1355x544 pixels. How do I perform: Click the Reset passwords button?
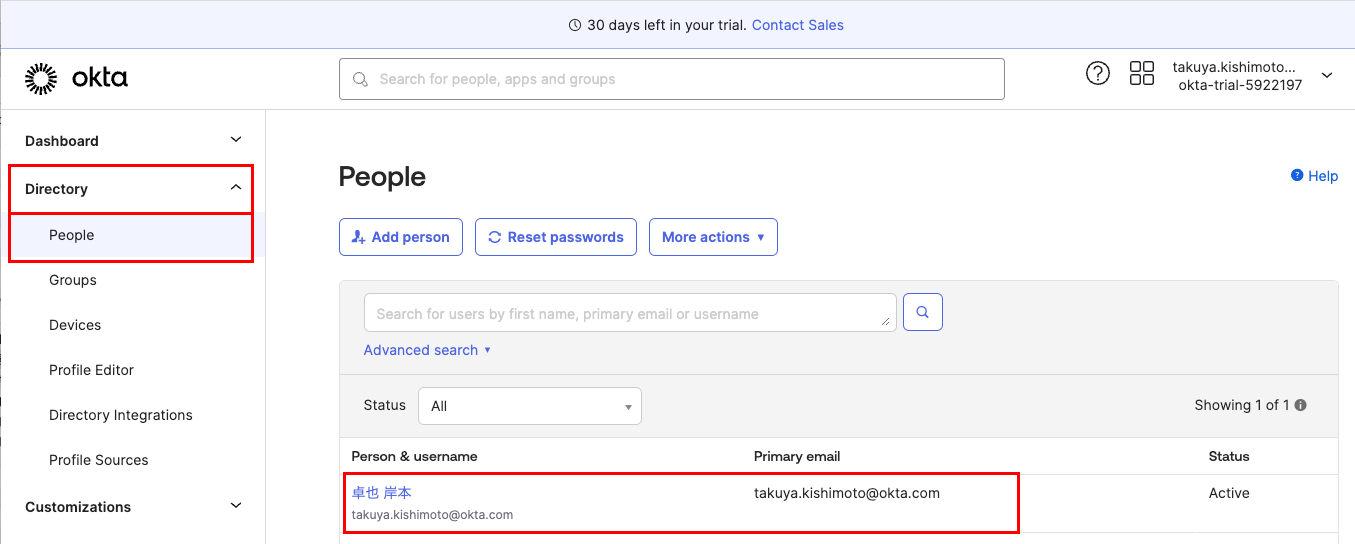point(555,237)
